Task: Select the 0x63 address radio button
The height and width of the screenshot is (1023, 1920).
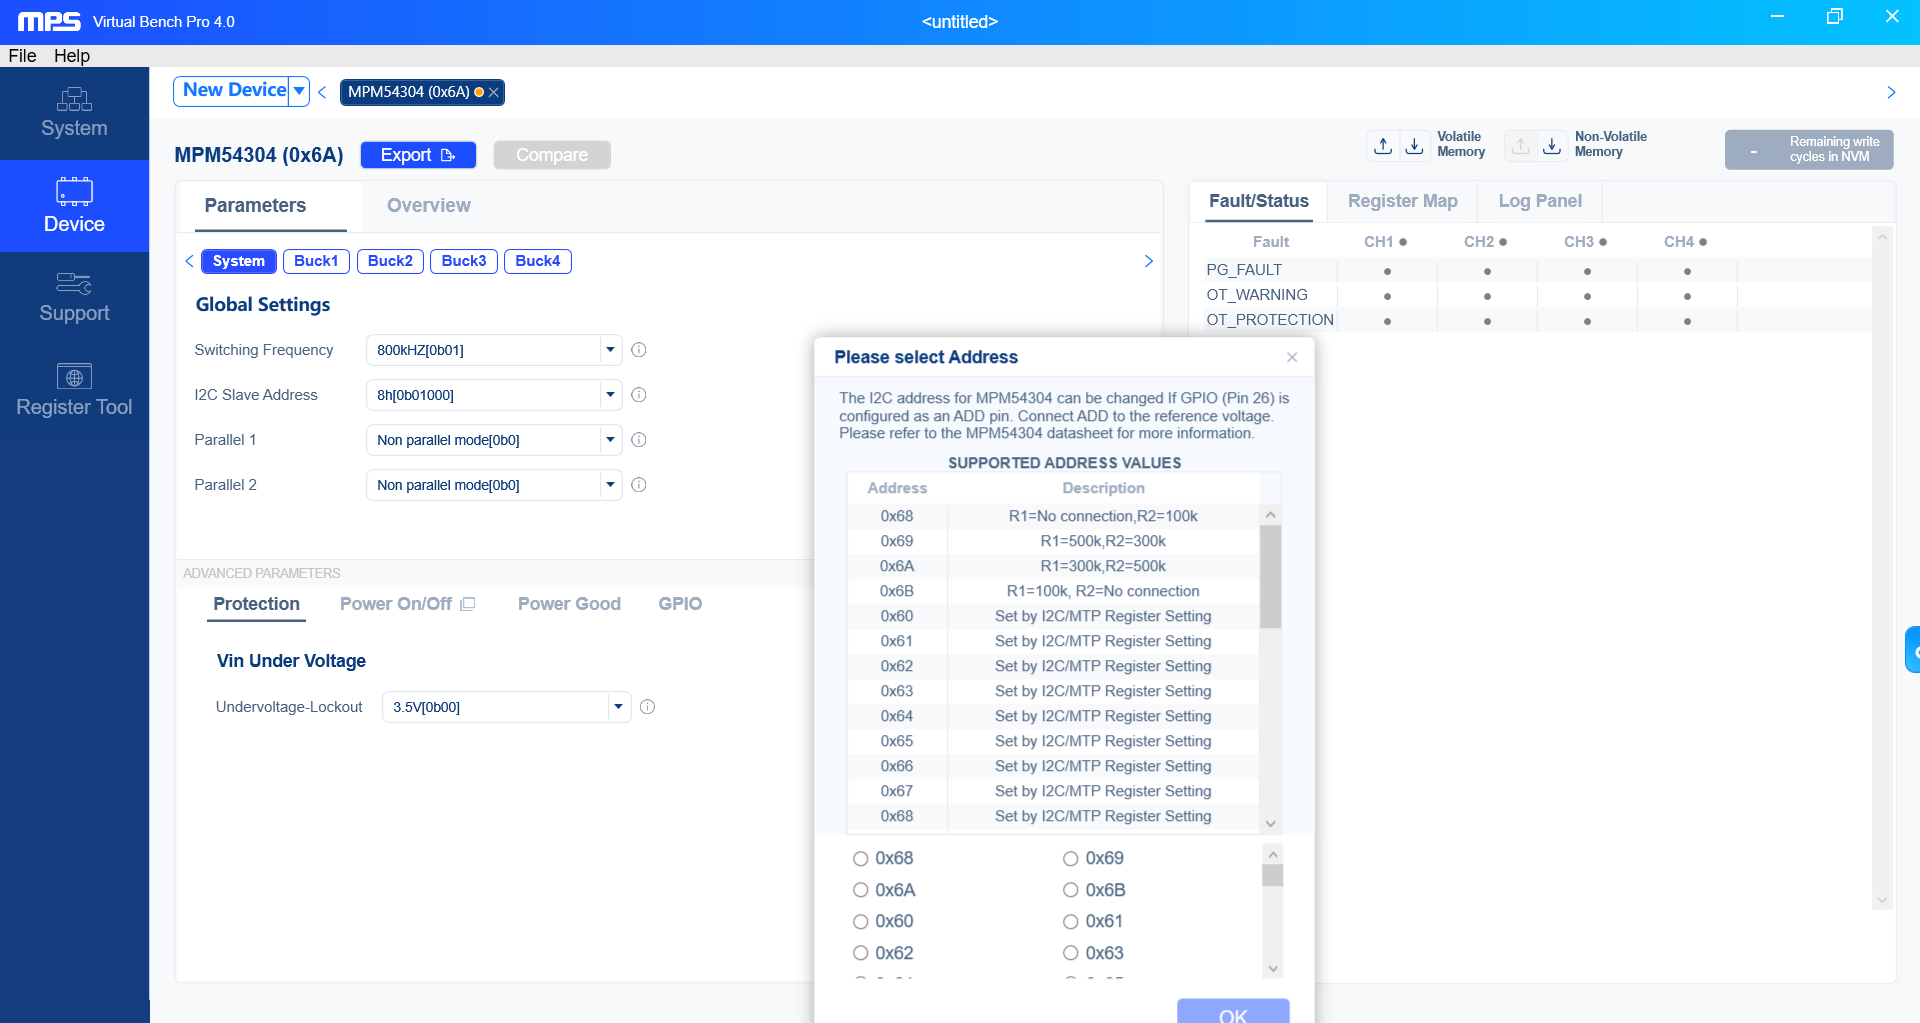Action: (x=1070, y=953)
